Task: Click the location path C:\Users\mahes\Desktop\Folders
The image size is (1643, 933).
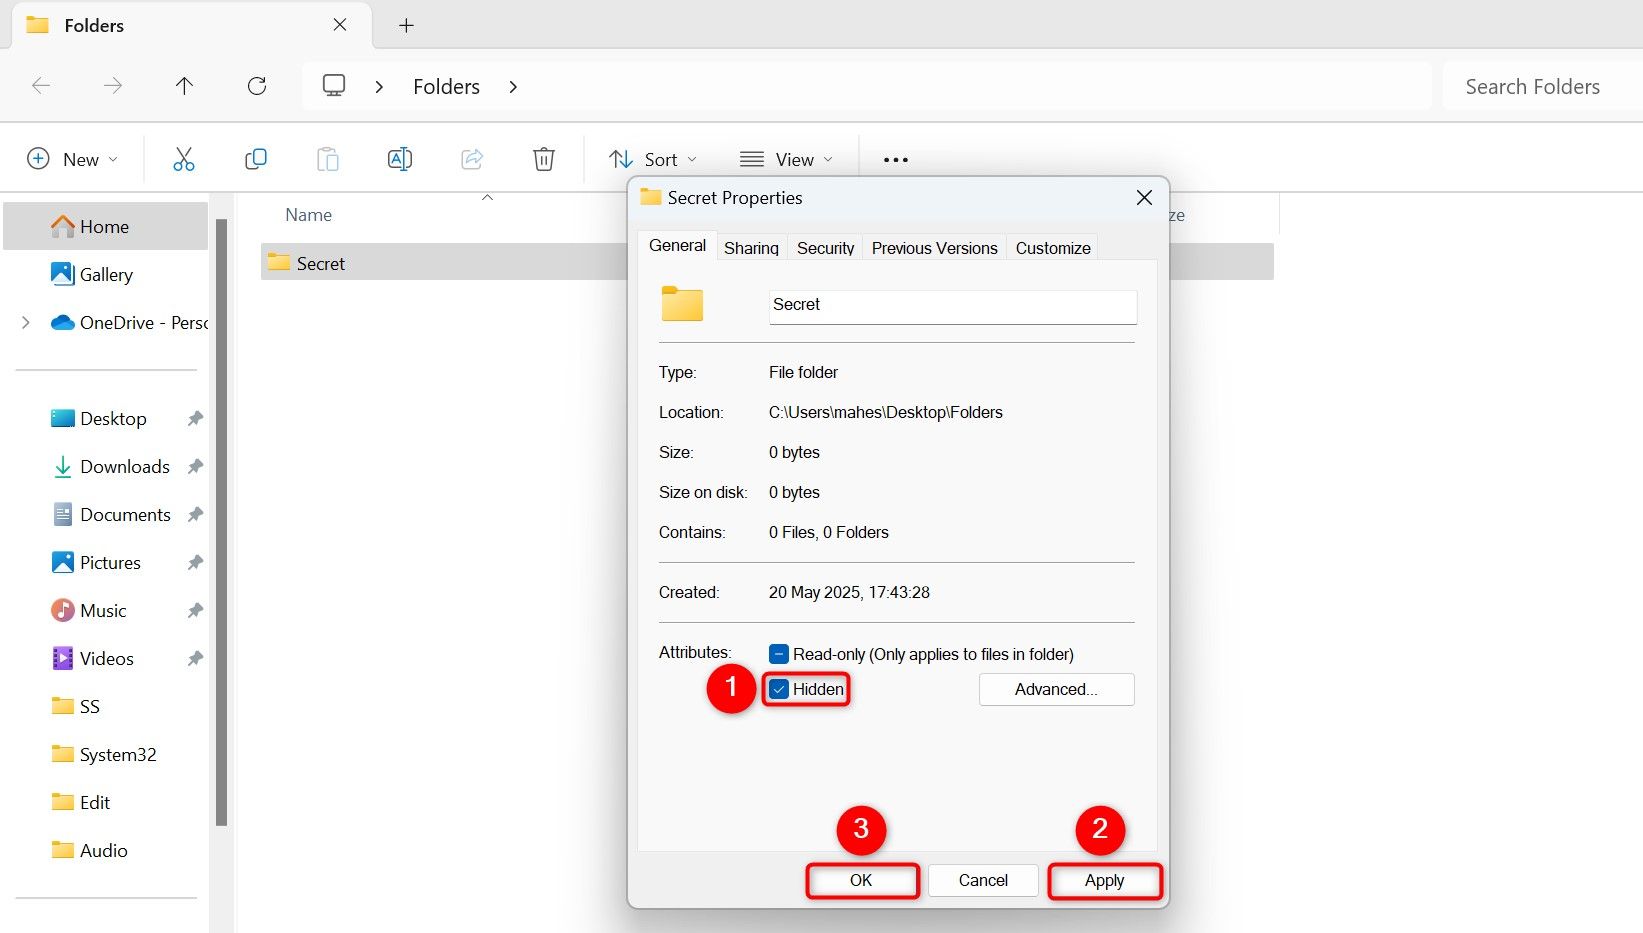Action: [886, 412]
